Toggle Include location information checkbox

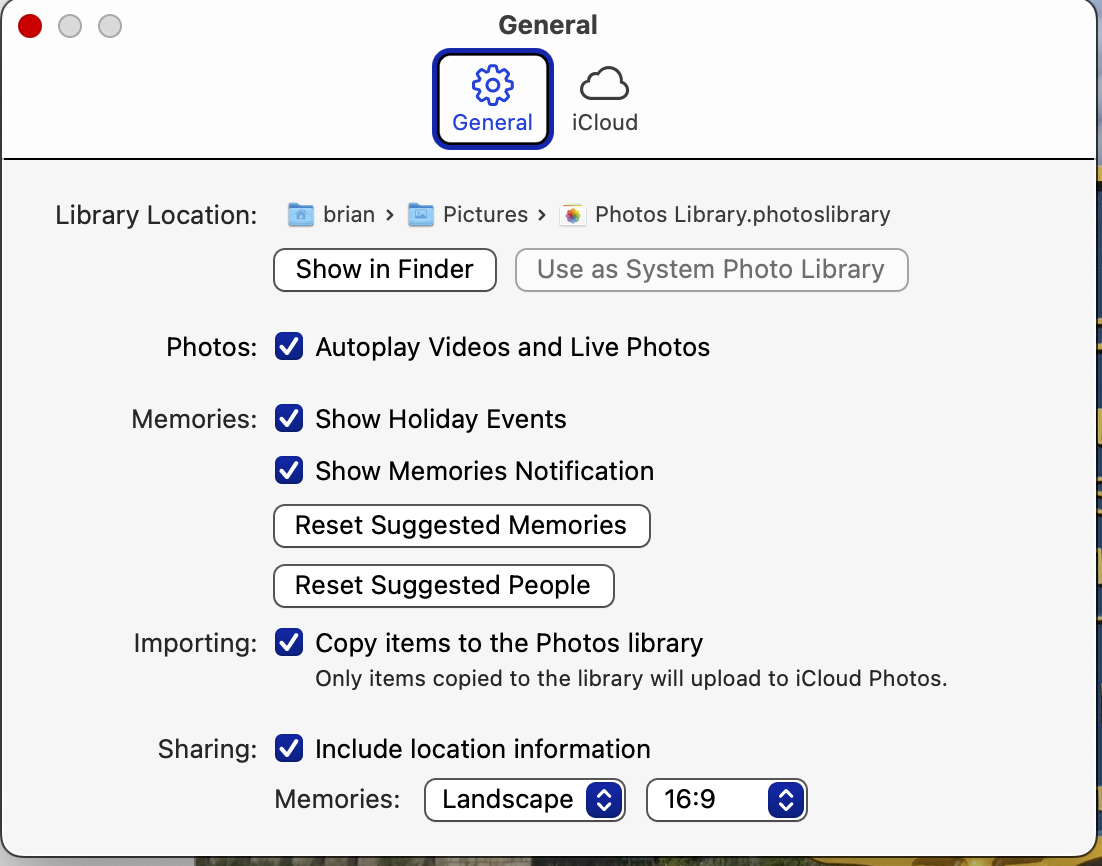click(x=289, y=749)
